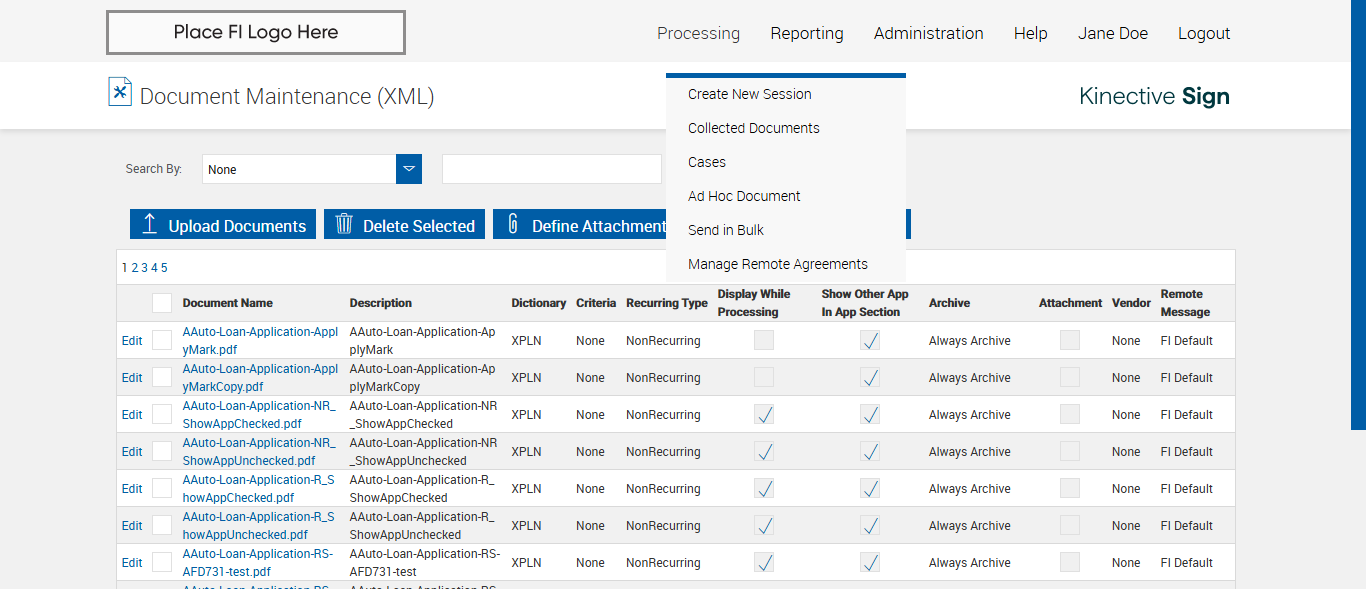Click the trash can icon

pyautogui.click(x=344, y=224)
